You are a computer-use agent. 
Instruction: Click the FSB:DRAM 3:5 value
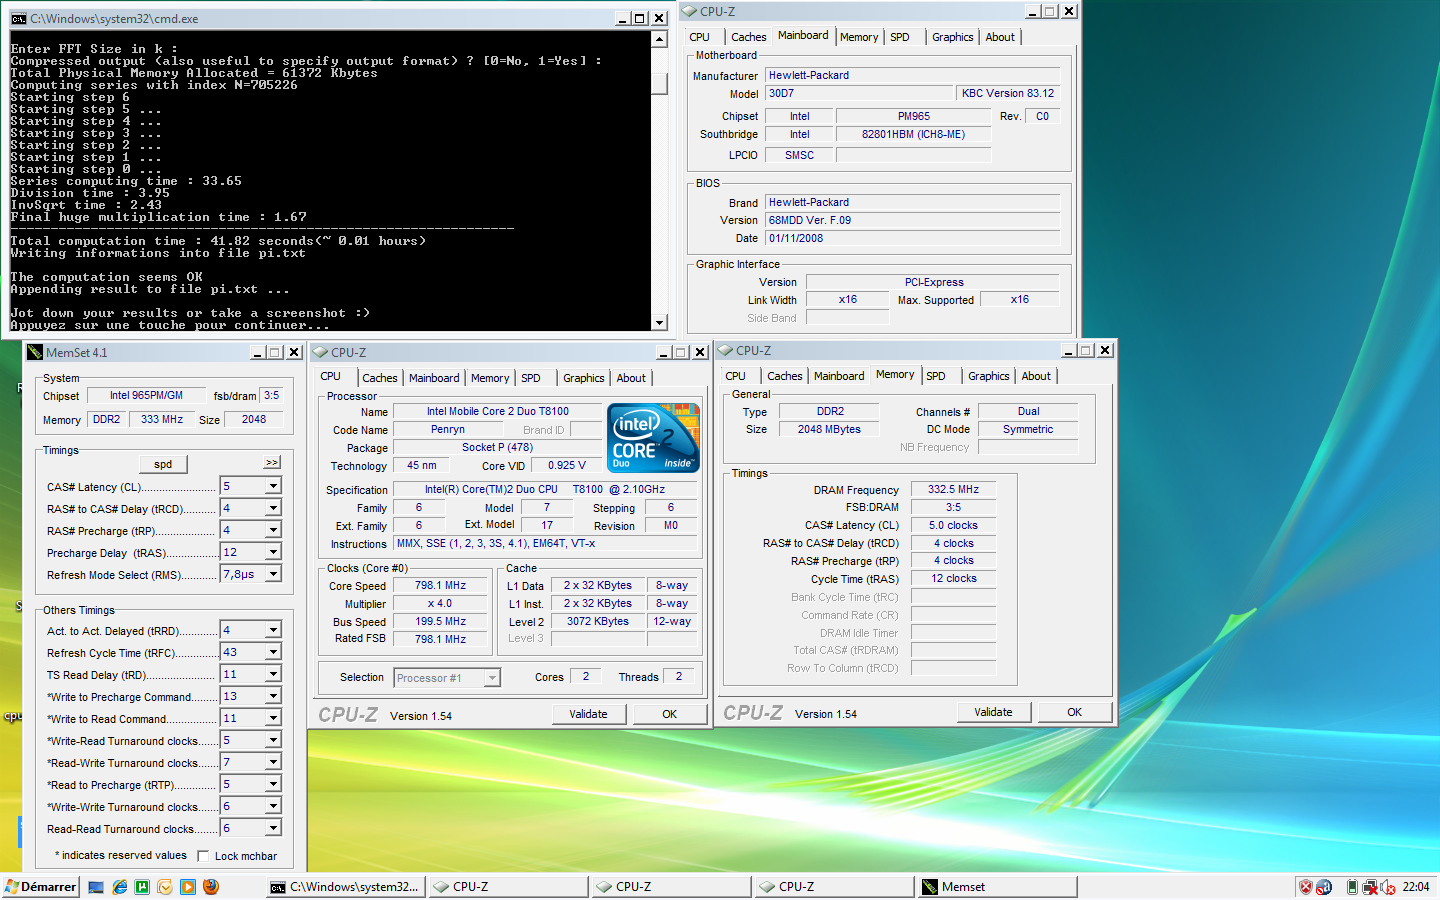[953, 508]
